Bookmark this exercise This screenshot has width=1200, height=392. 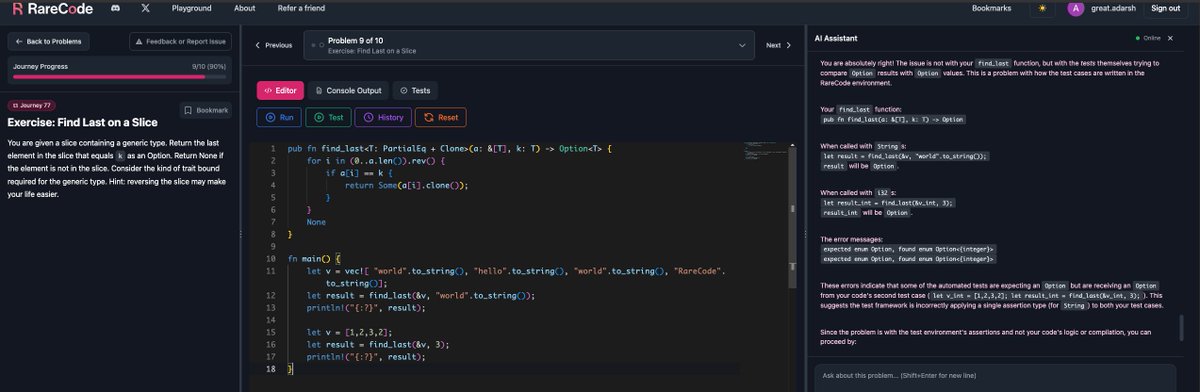click(206, 110)
